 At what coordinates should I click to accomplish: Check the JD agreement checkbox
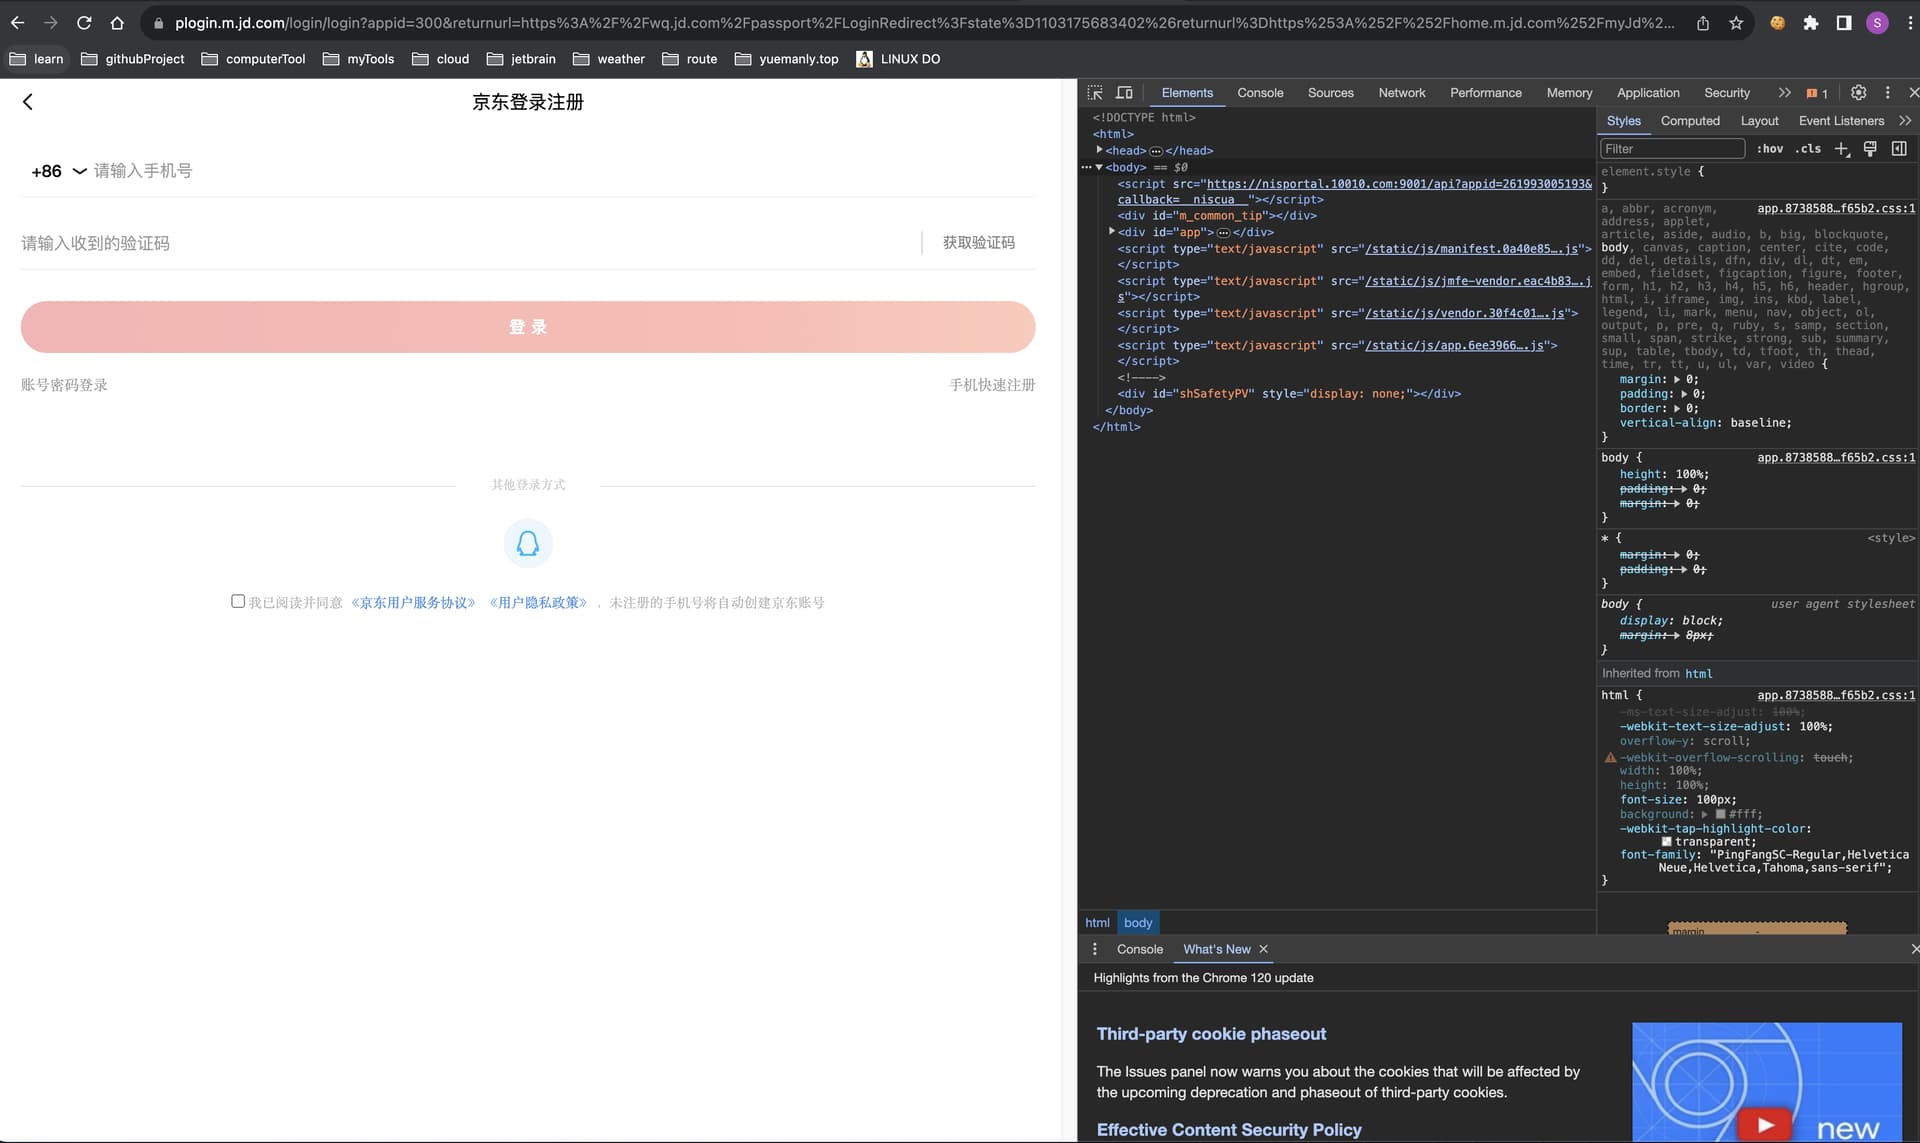(238, 601)
